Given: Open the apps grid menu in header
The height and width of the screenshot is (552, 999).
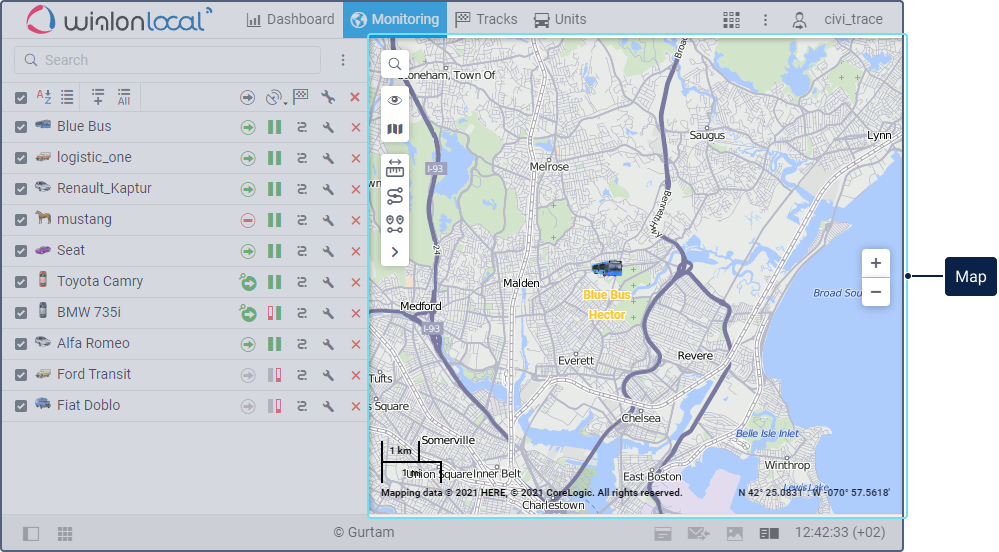Looking at the screenshot, I should pyautogui.click(x=731, y=20).
